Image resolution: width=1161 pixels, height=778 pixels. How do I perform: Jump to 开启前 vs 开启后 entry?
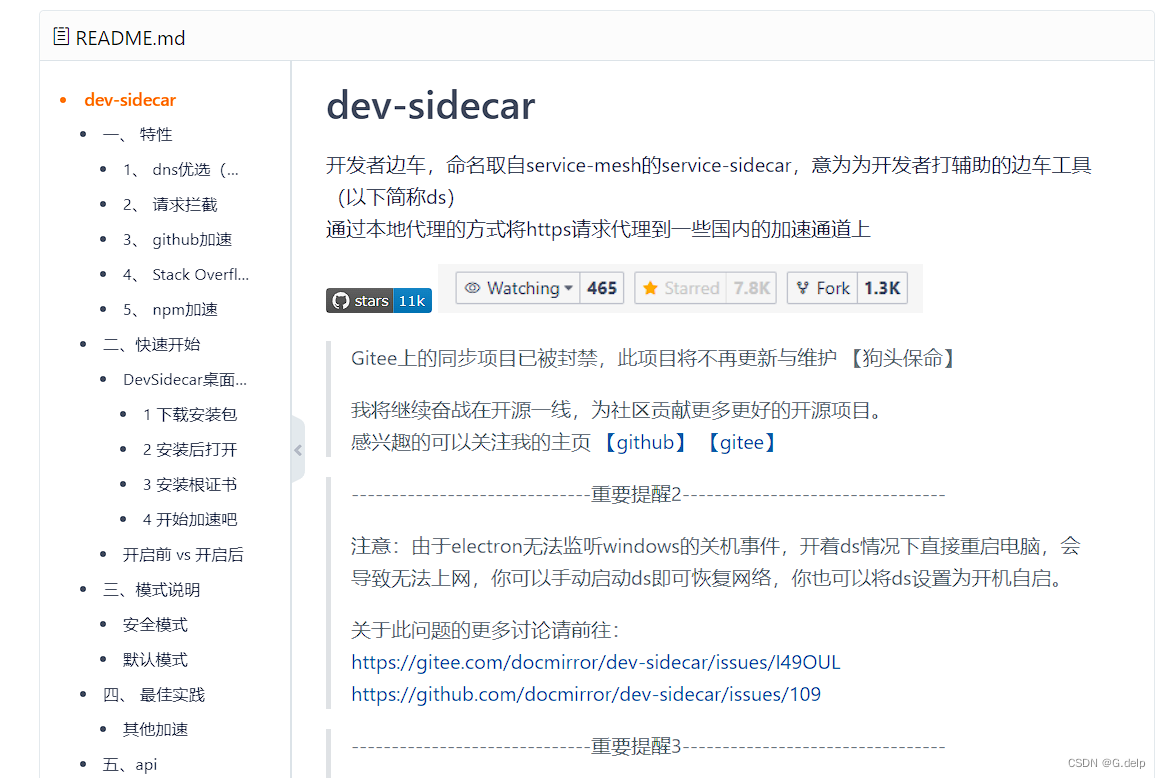[183, 554]
